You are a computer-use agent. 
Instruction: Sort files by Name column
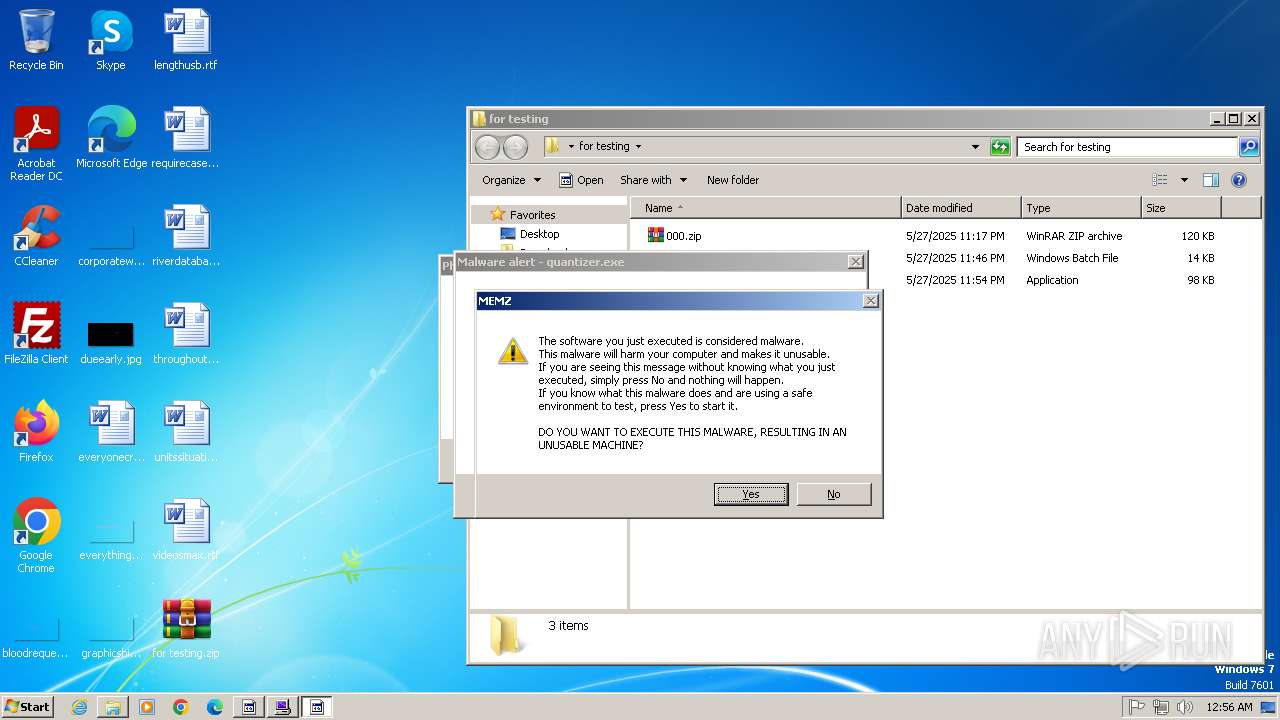pyautogui.click(x=766, y=208)
